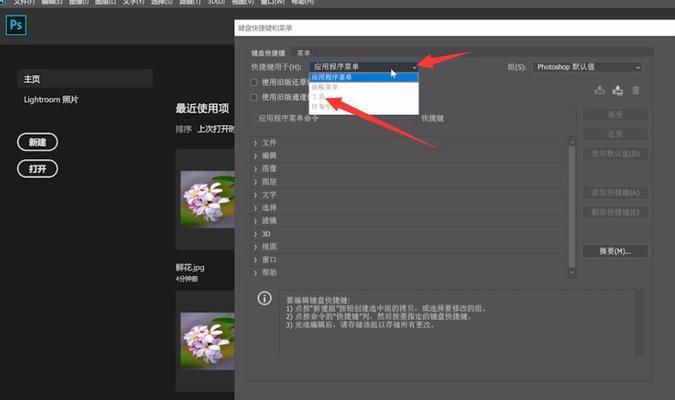
Task: Open the flower thumbnail below 鲜花.jpg
Action: pos(207,341)
